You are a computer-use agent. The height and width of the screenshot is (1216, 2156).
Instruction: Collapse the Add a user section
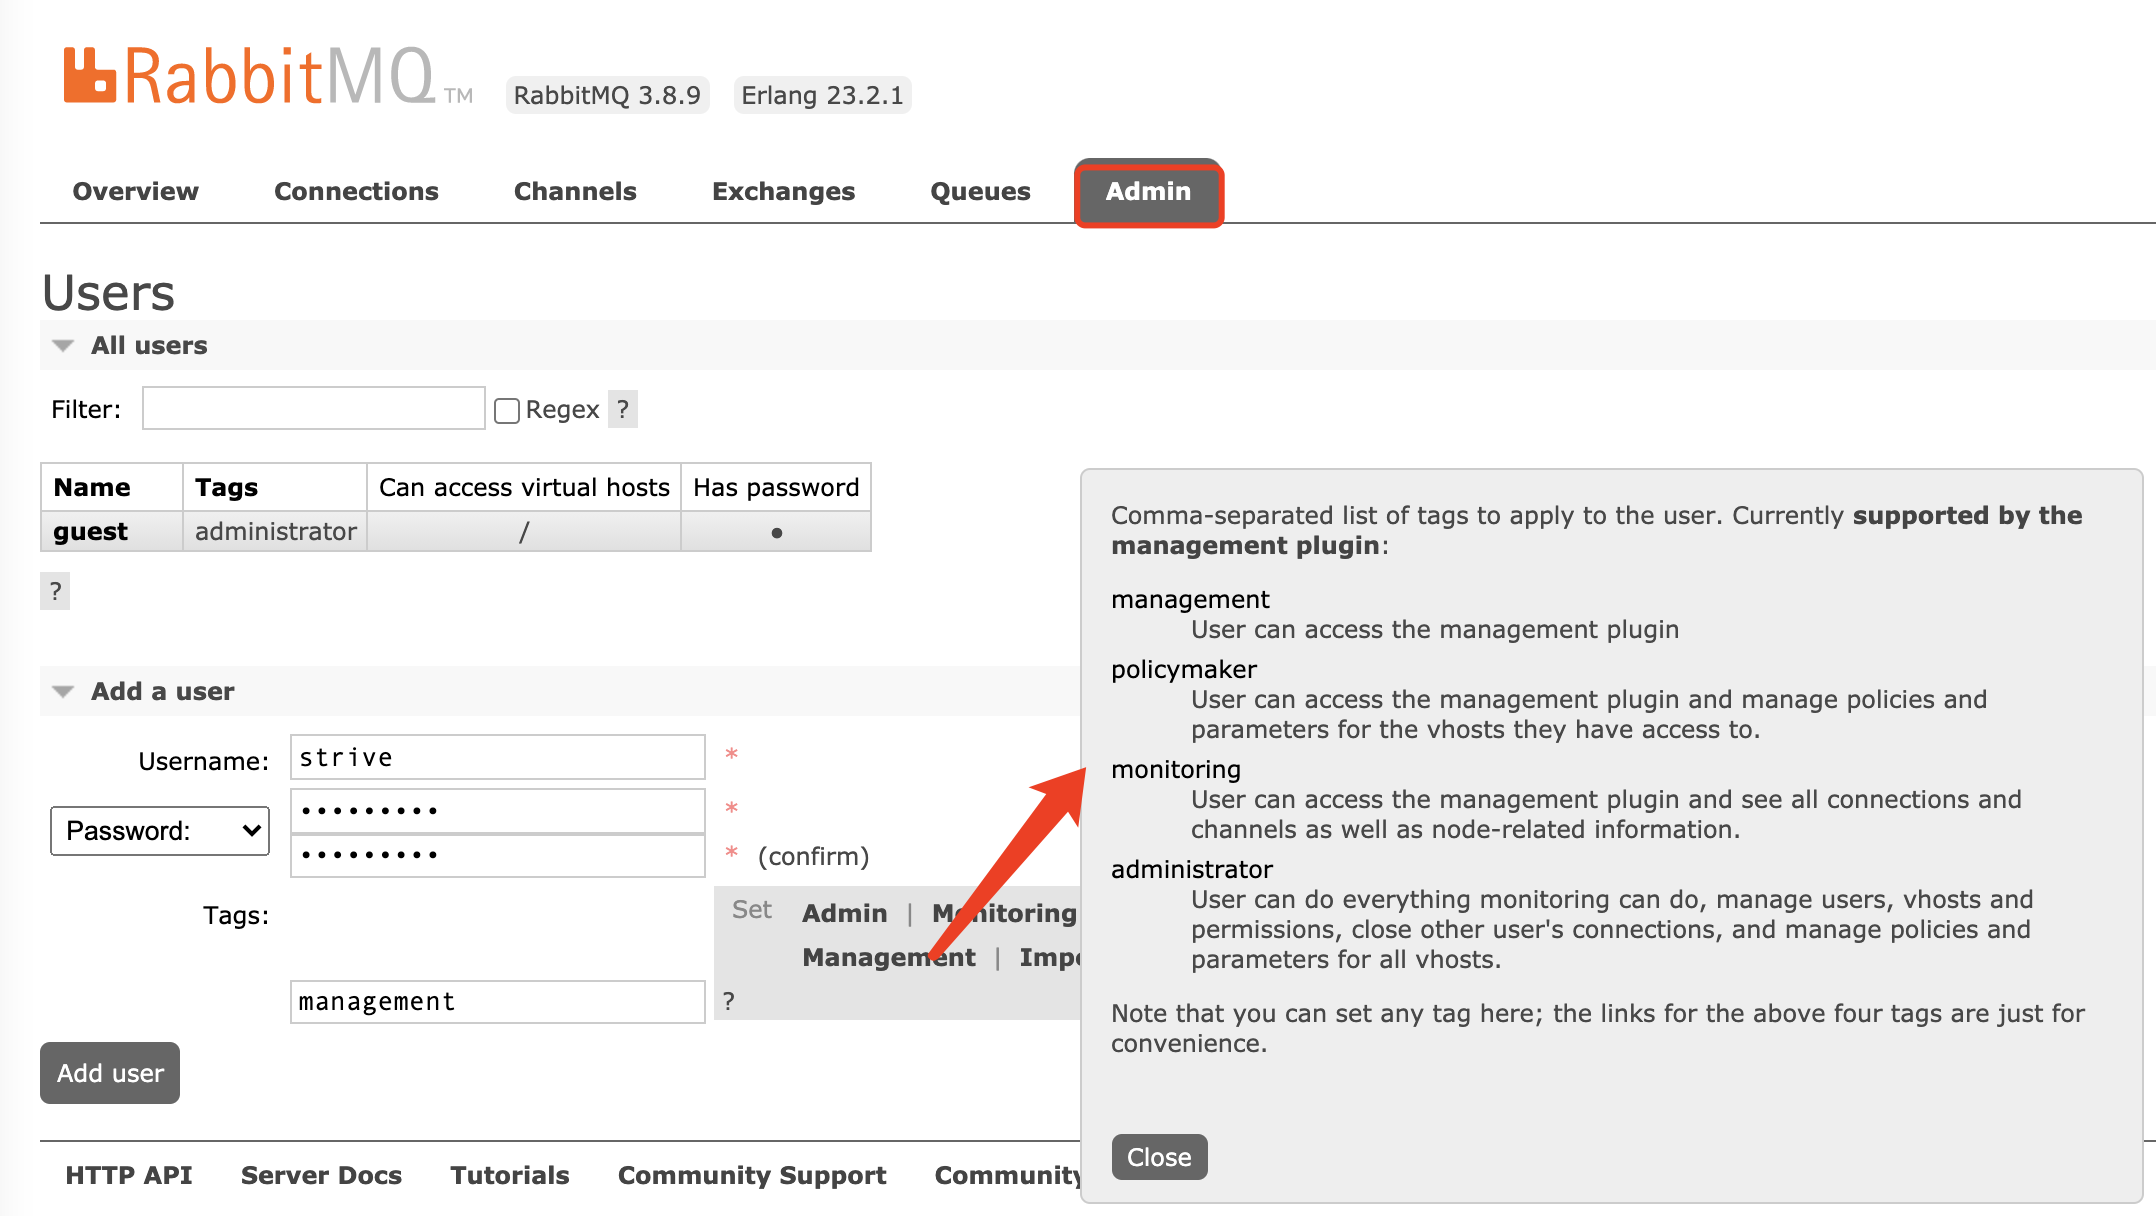(x=143, y=691)
